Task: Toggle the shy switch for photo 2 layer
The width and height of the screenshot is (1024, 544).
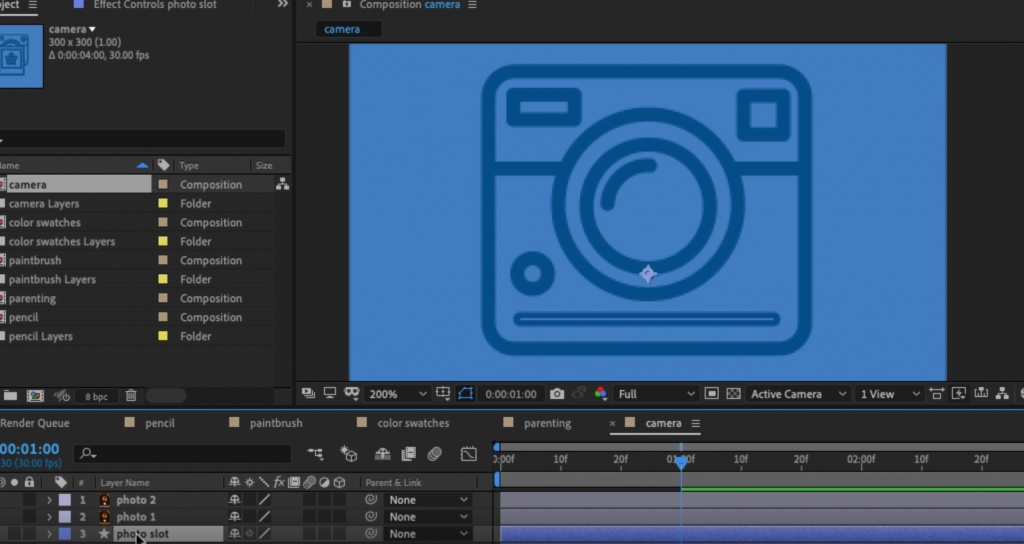Action: [234, 500]
